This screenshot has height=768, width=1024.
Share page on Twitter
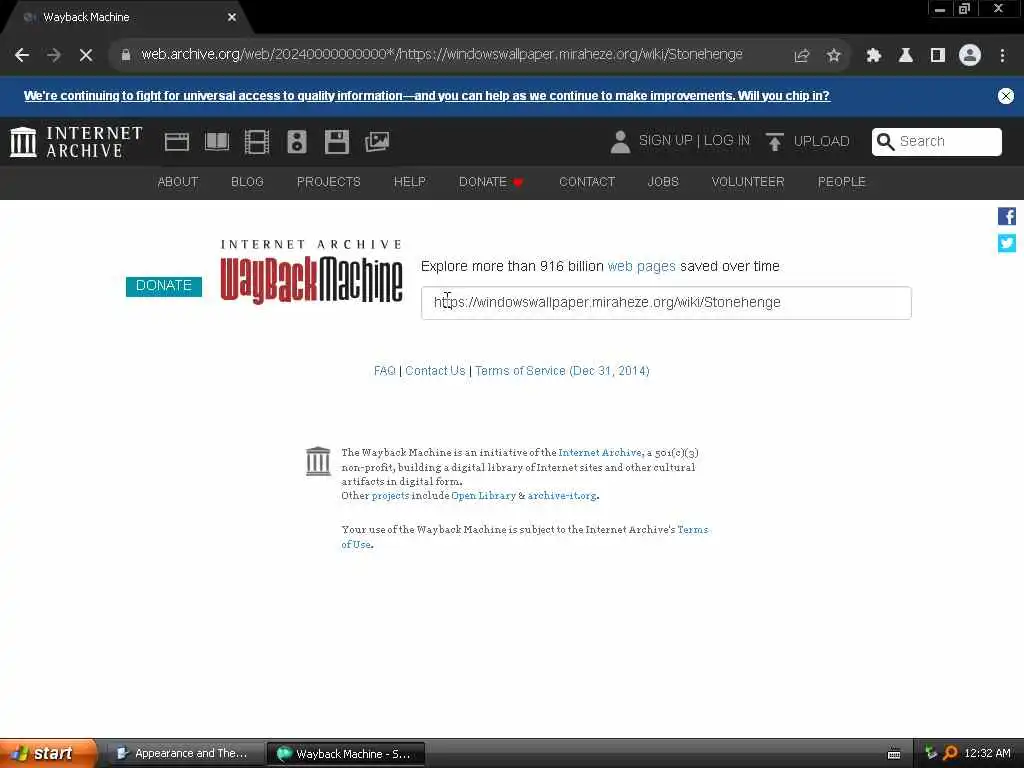coord(1006,243)
